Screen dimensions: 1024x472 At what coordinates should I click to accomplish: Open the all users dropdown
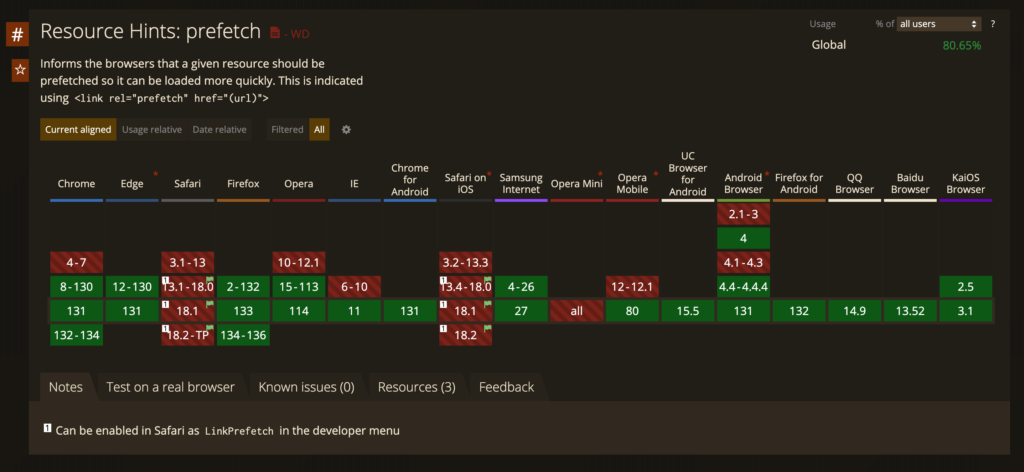(x=938, y=23)
